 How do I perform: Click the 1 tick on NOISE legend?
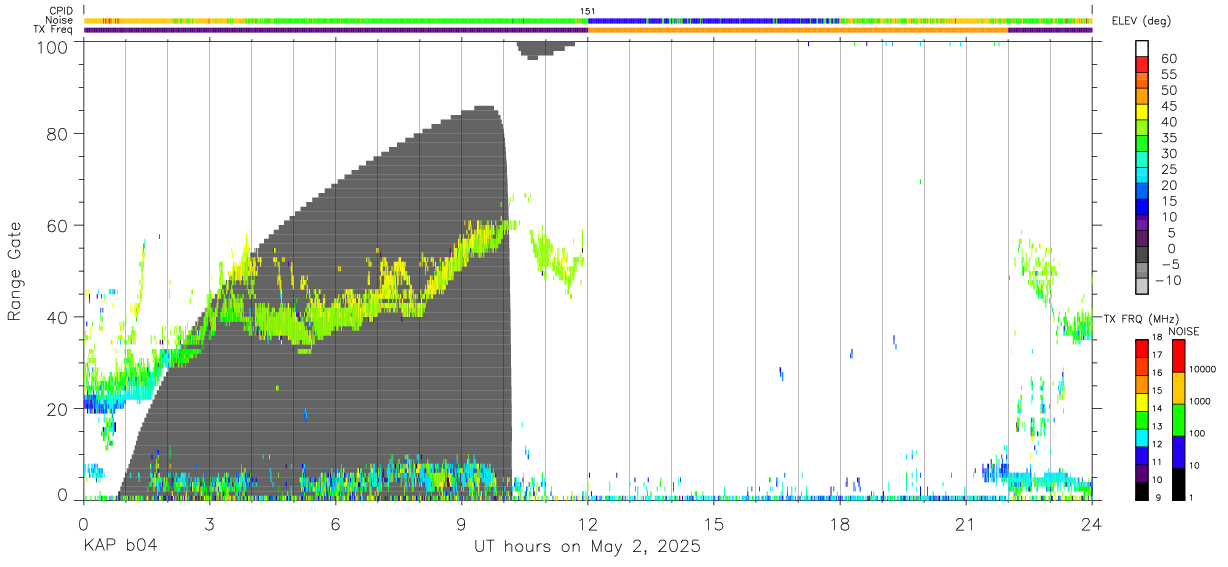(1192, 497)
